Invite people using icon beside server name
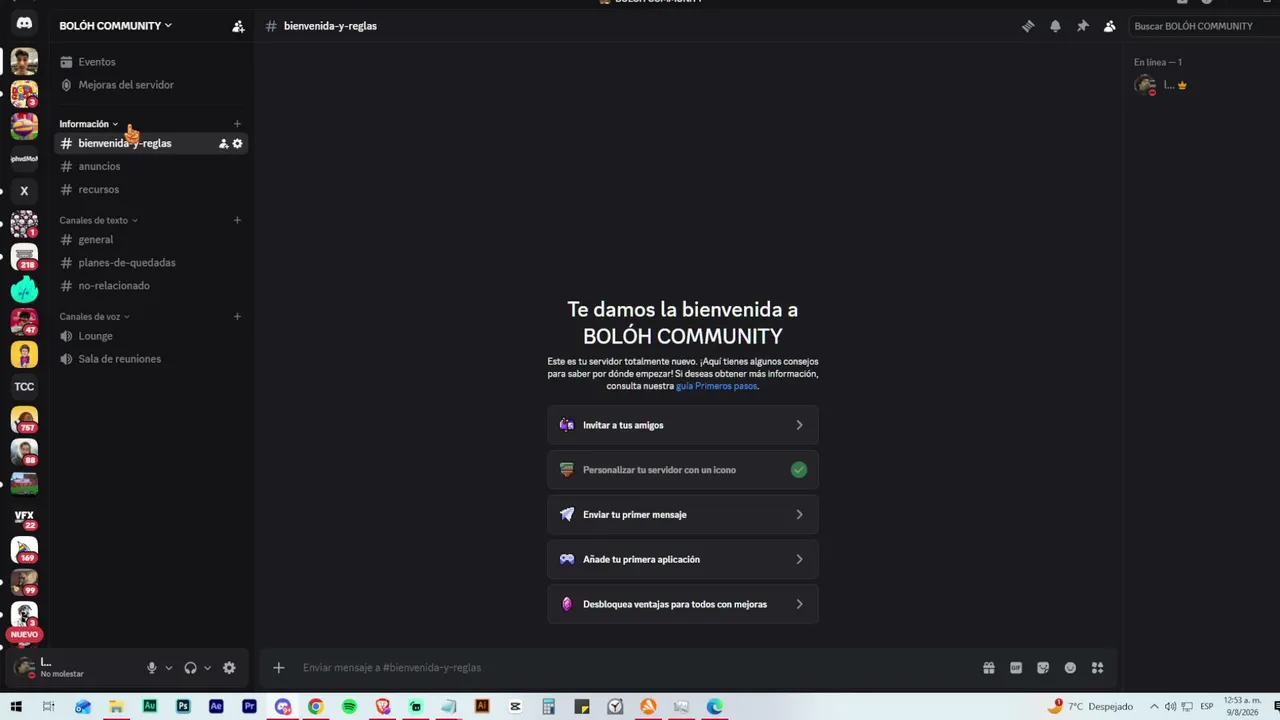This screenshot has height=720, width=1280. click(x=238, y=26)
